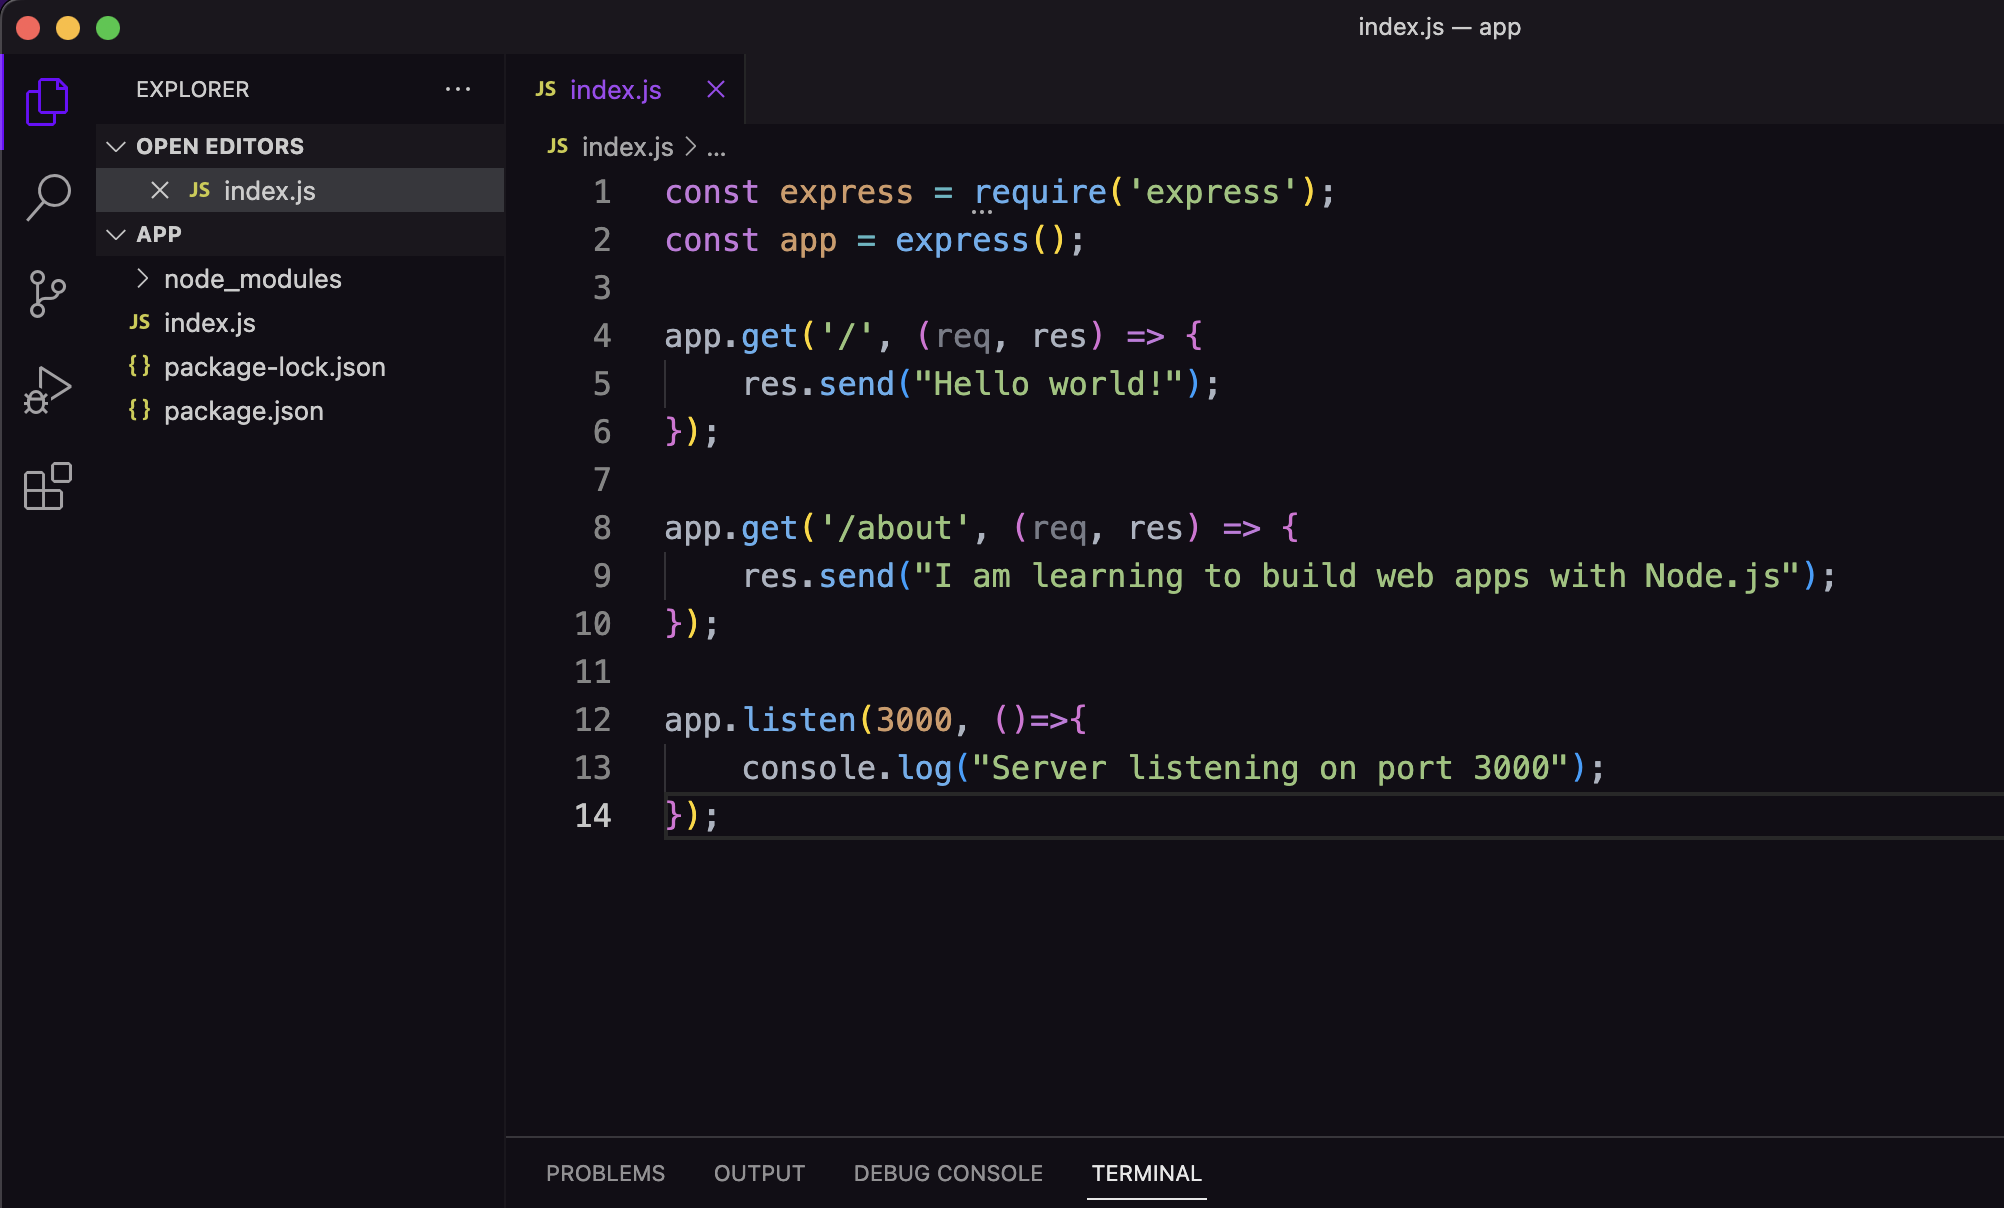Open the Explorer view in the activity bar

click(45, 100)
